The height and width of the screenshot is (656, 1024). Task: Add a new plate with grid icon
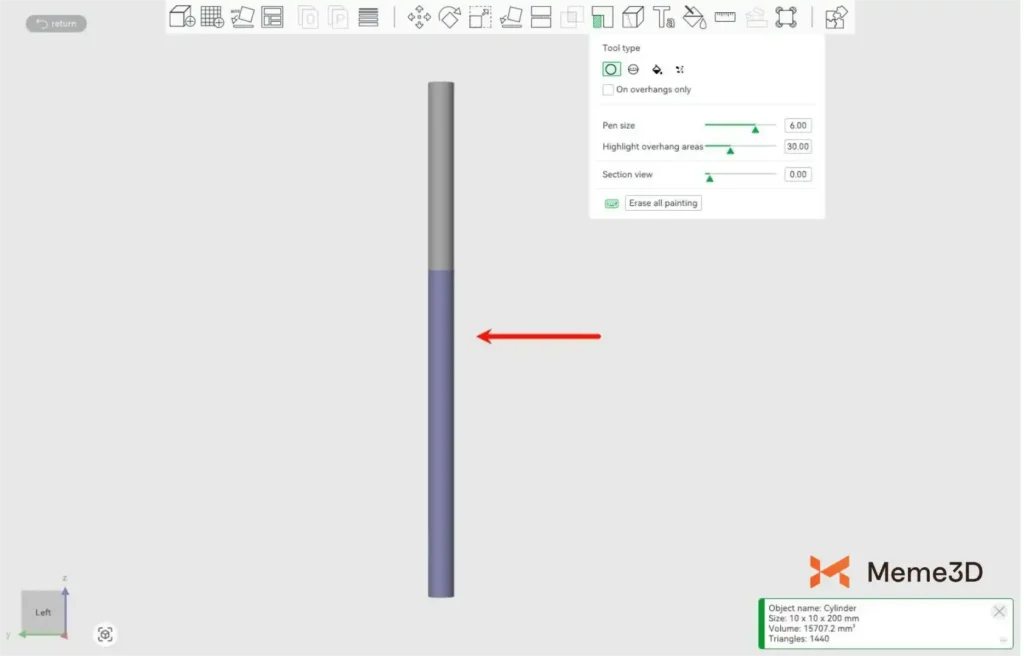(212, 17)
